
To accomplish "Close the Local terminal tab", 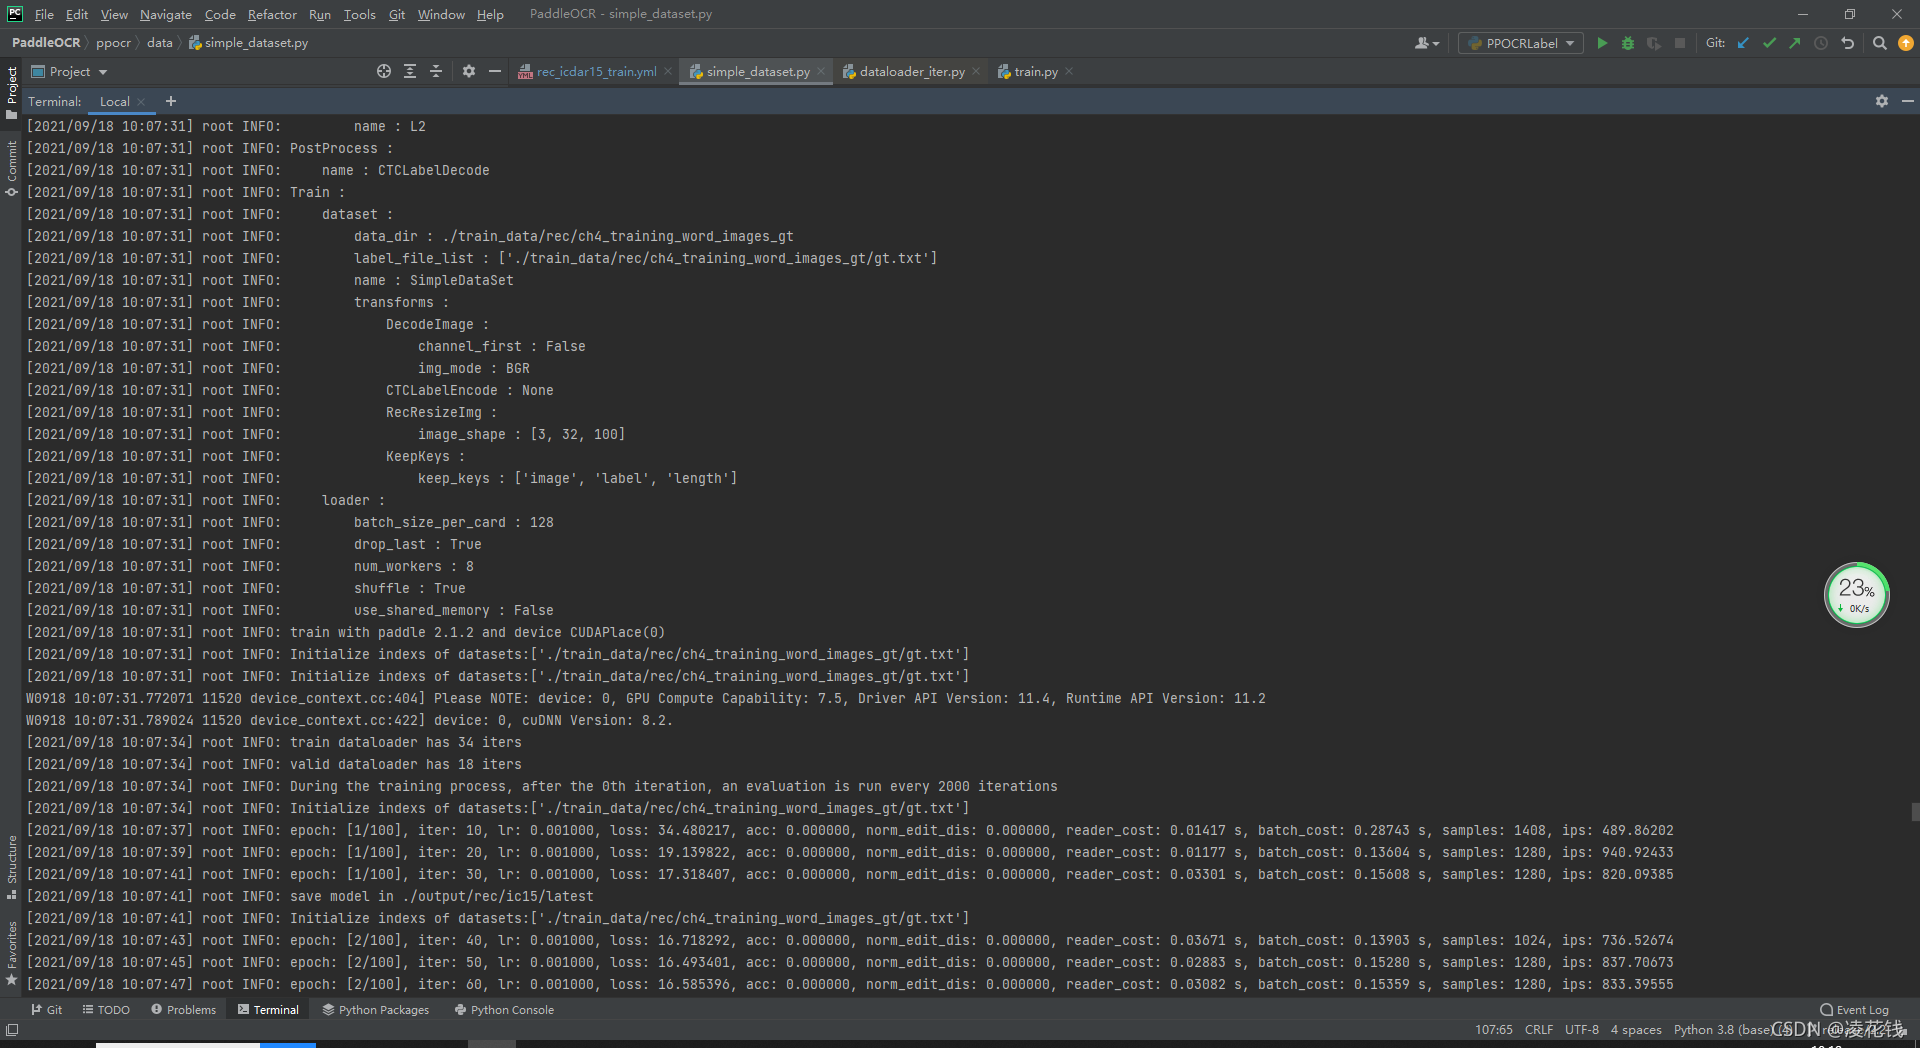I will [x=142, y=102].
